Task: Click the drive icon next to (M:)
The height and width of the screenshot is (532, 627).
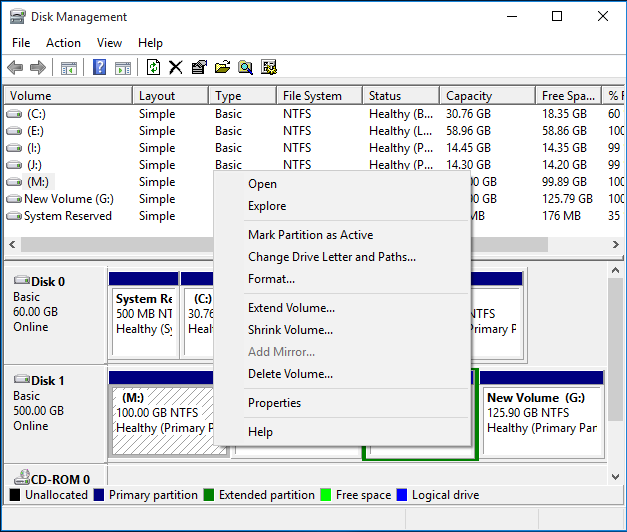Action: pos(14,182)
